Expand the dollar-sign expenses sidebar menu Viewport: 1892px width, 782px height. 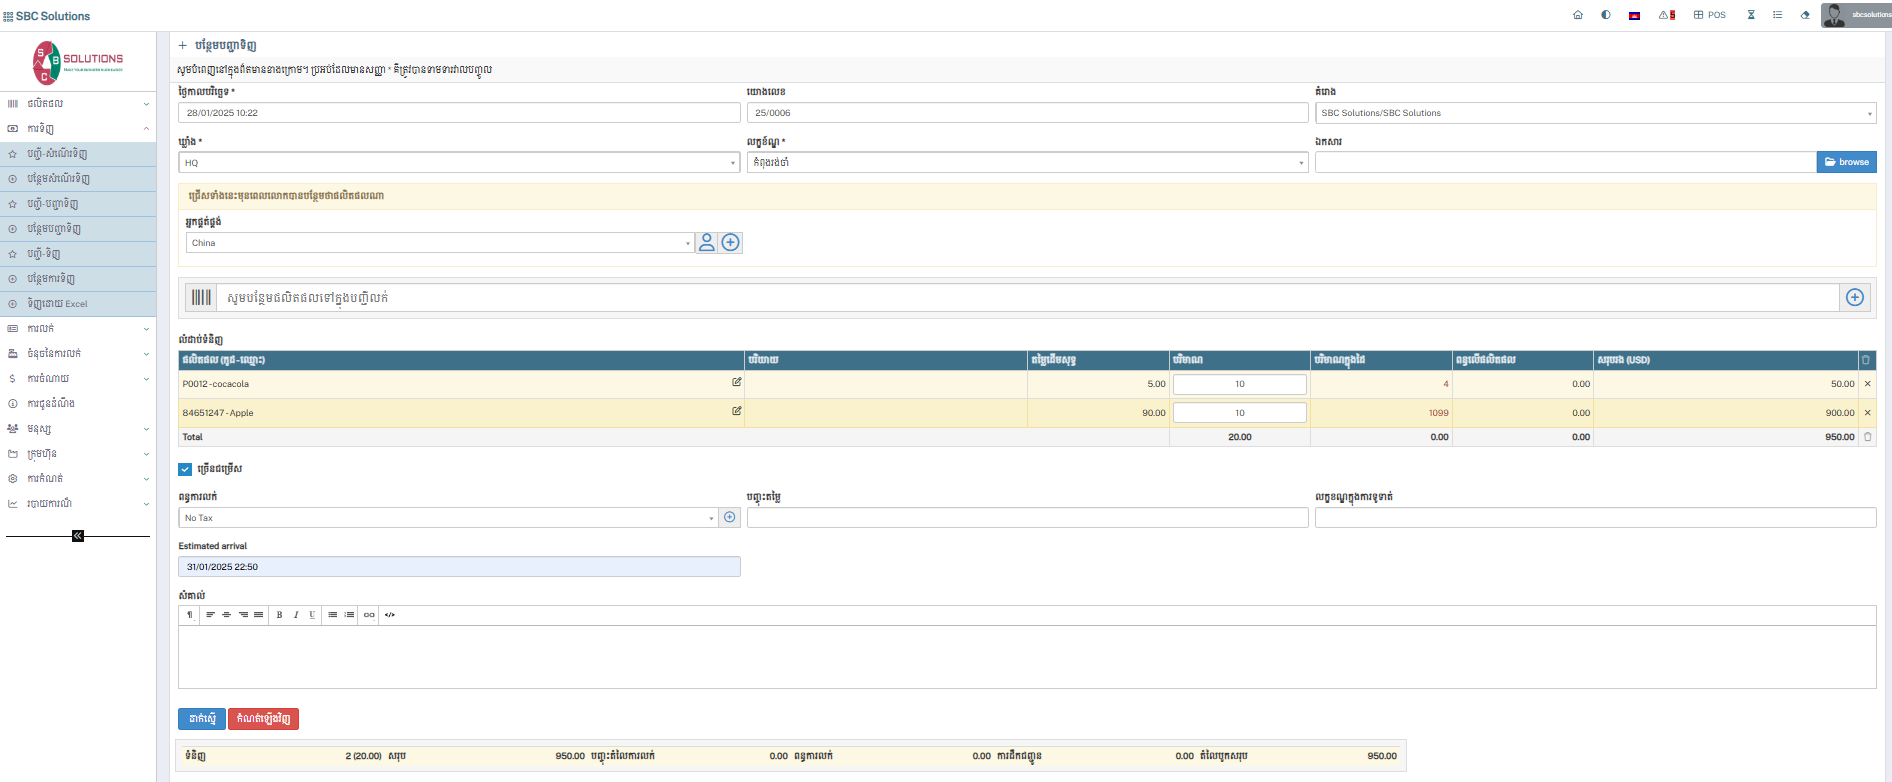(78, 379)
